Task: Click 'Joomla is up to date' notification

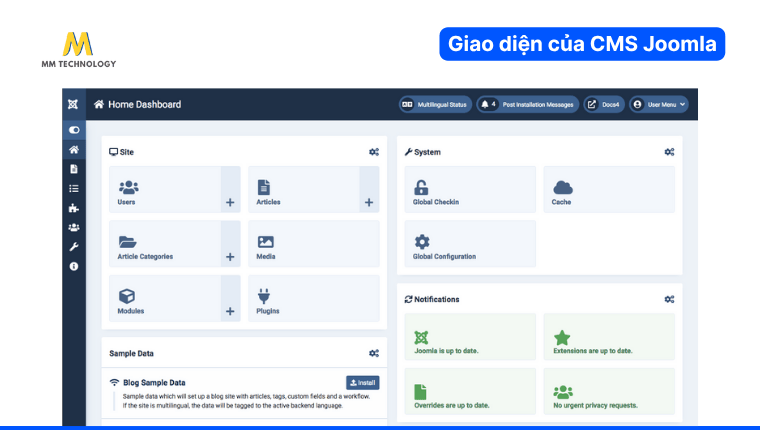Action: pyautogui.click(x=470, y=337)
